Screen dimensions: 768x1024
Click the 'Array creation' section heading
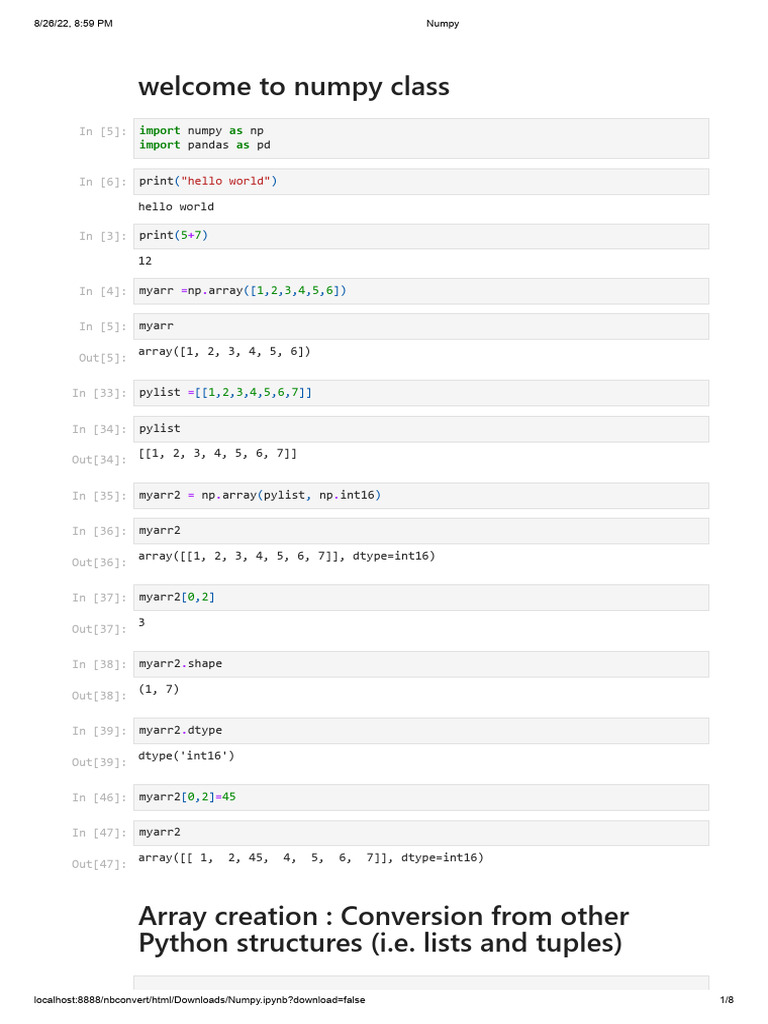pyautogui.click(x=383, y=929)
